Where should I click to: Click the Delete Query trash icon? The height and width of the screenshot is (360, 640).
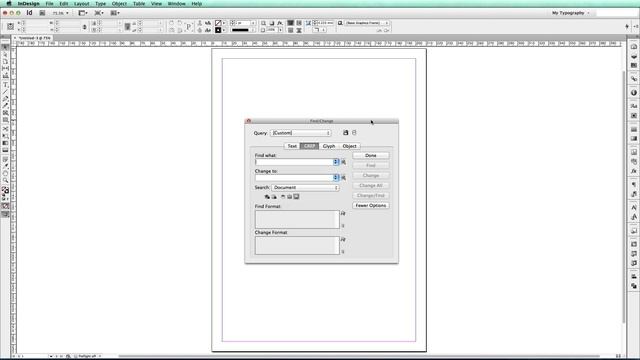point(354,133)
